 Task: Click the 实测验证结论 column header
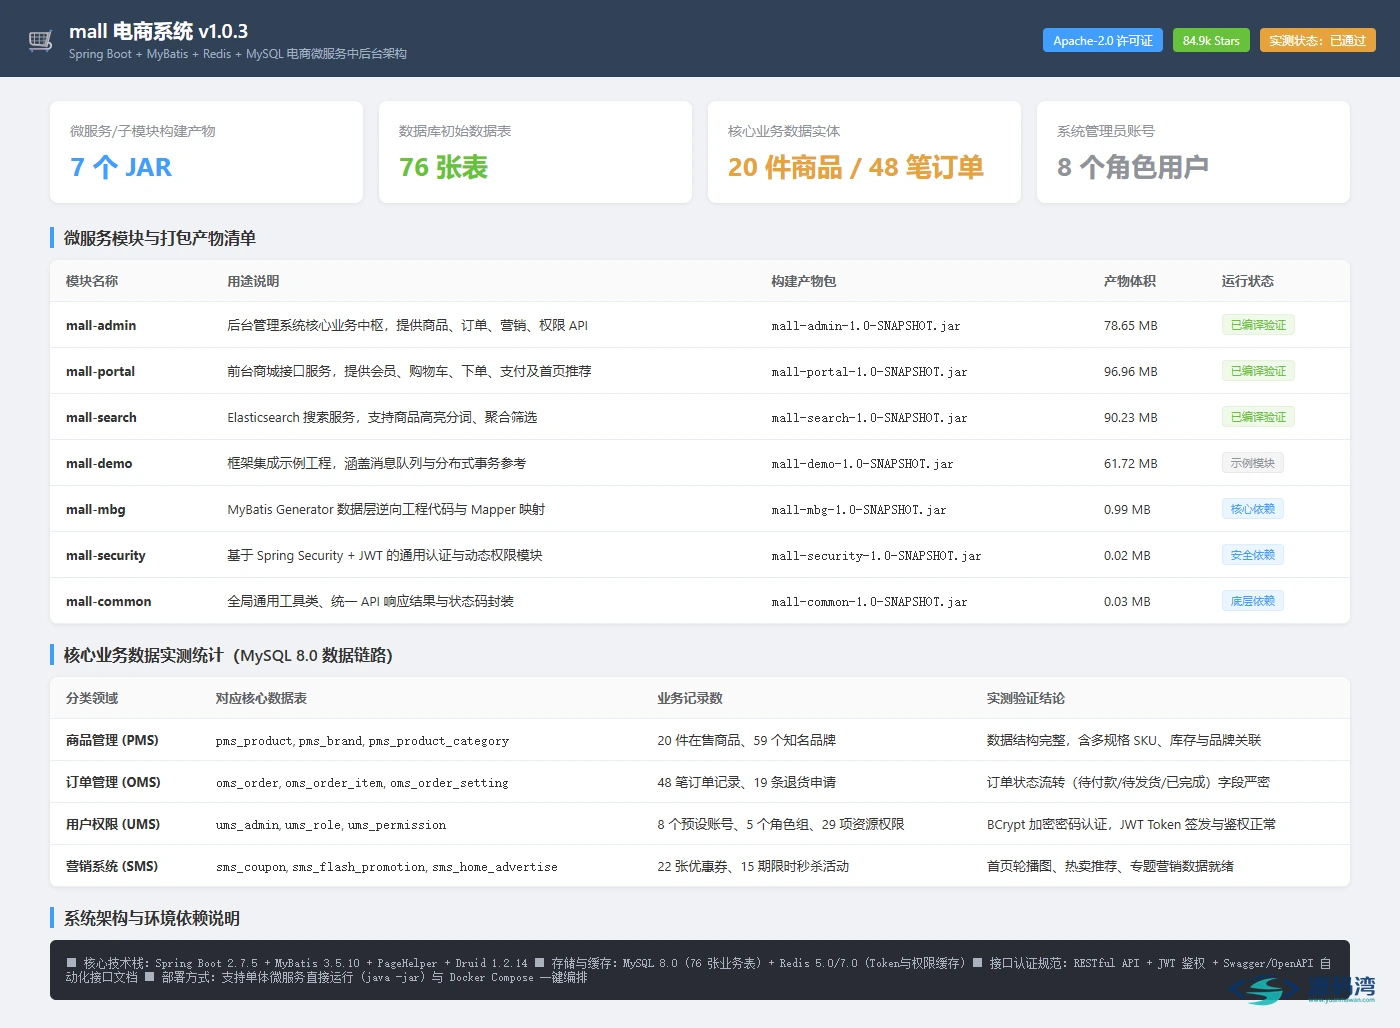1025,698
